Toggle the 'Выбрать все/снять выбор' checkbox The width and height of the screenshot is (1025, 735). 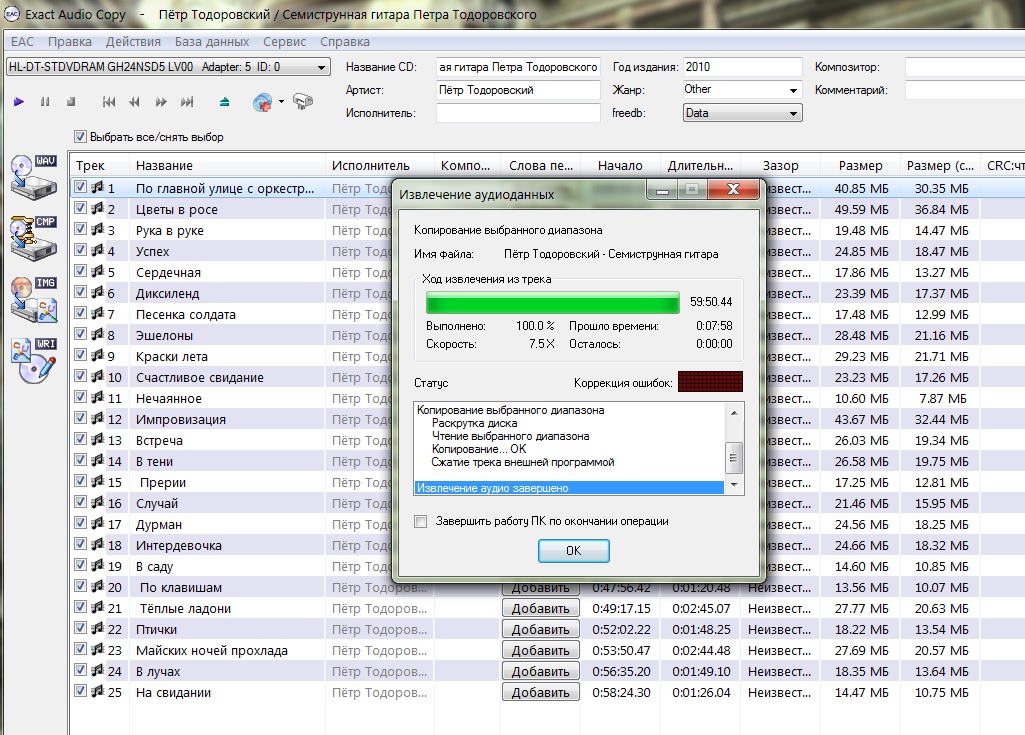tap(81, 137)
